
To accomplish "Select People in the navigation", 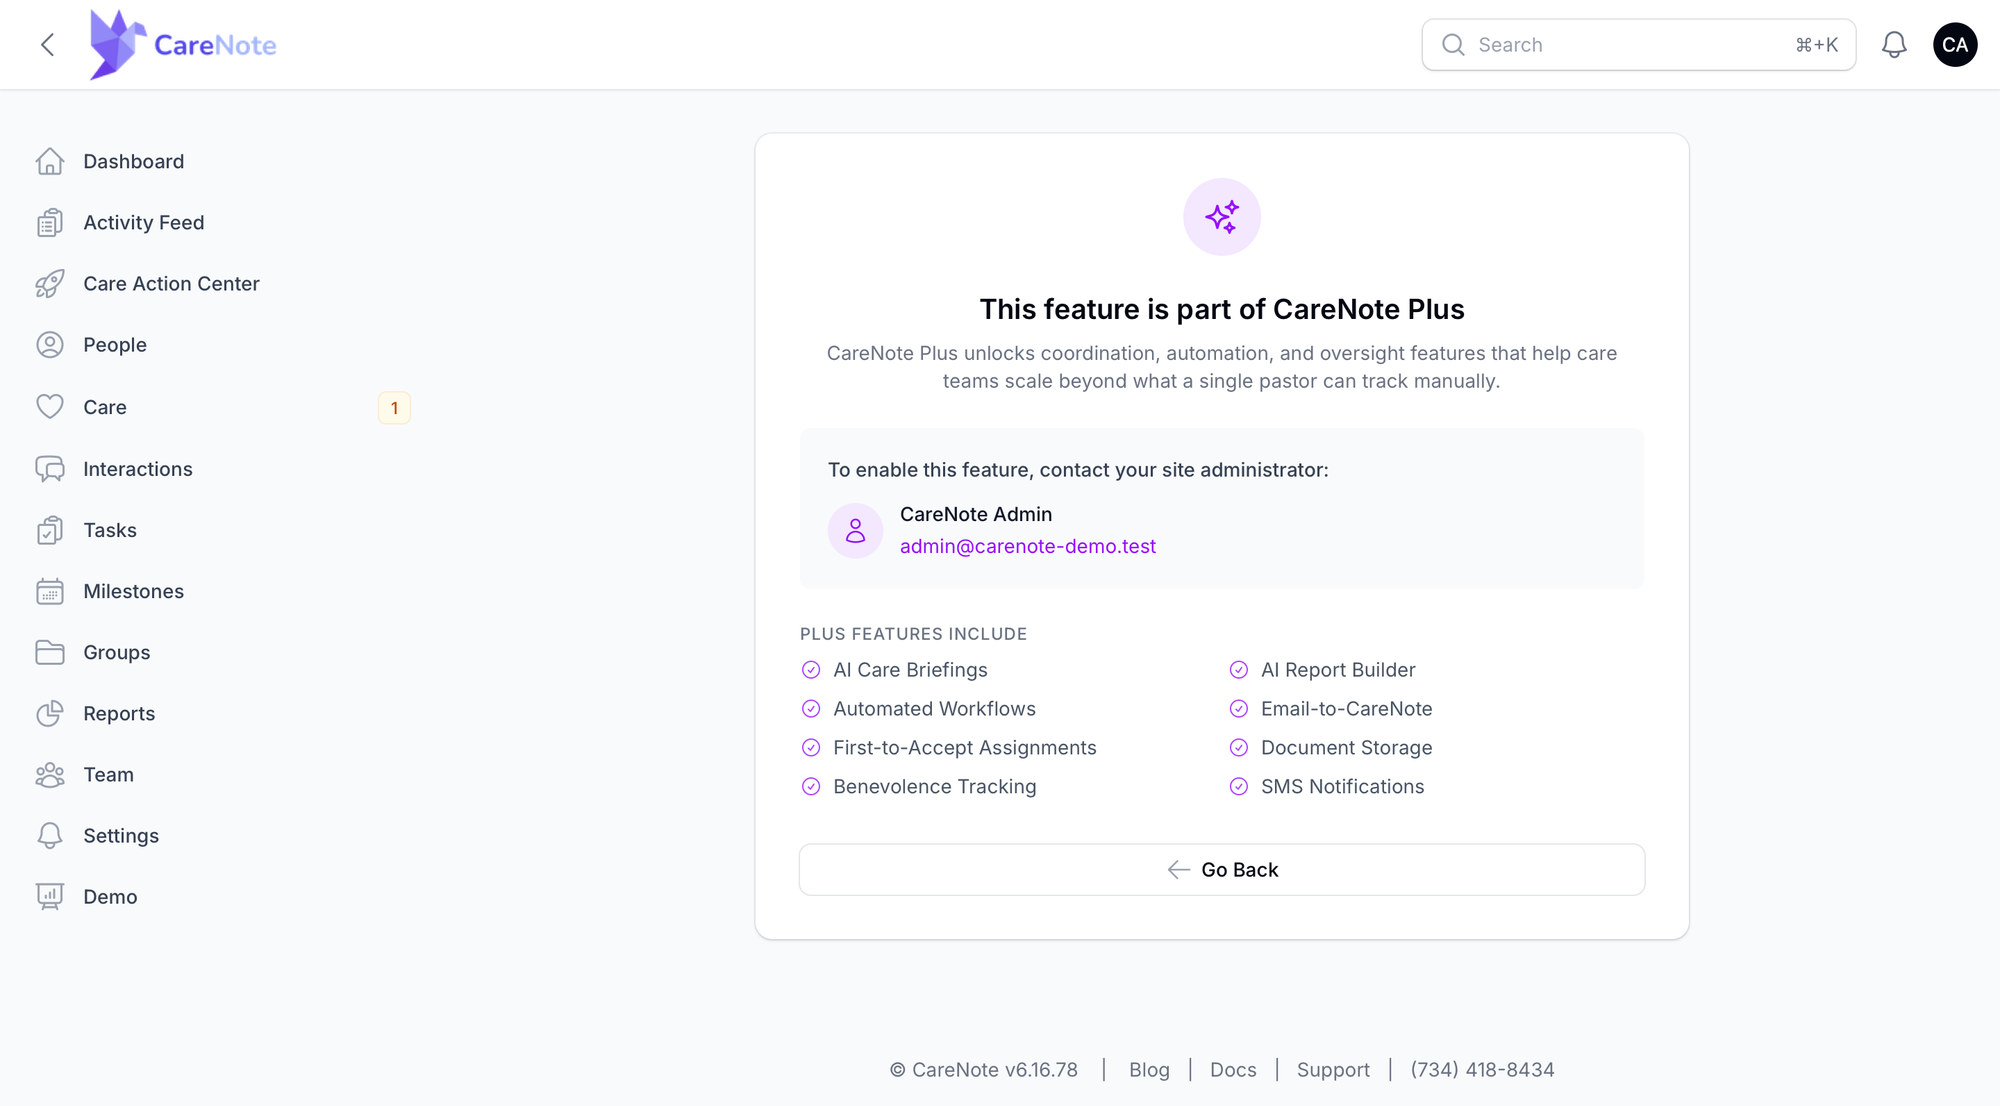I will (x=115, y=345).
